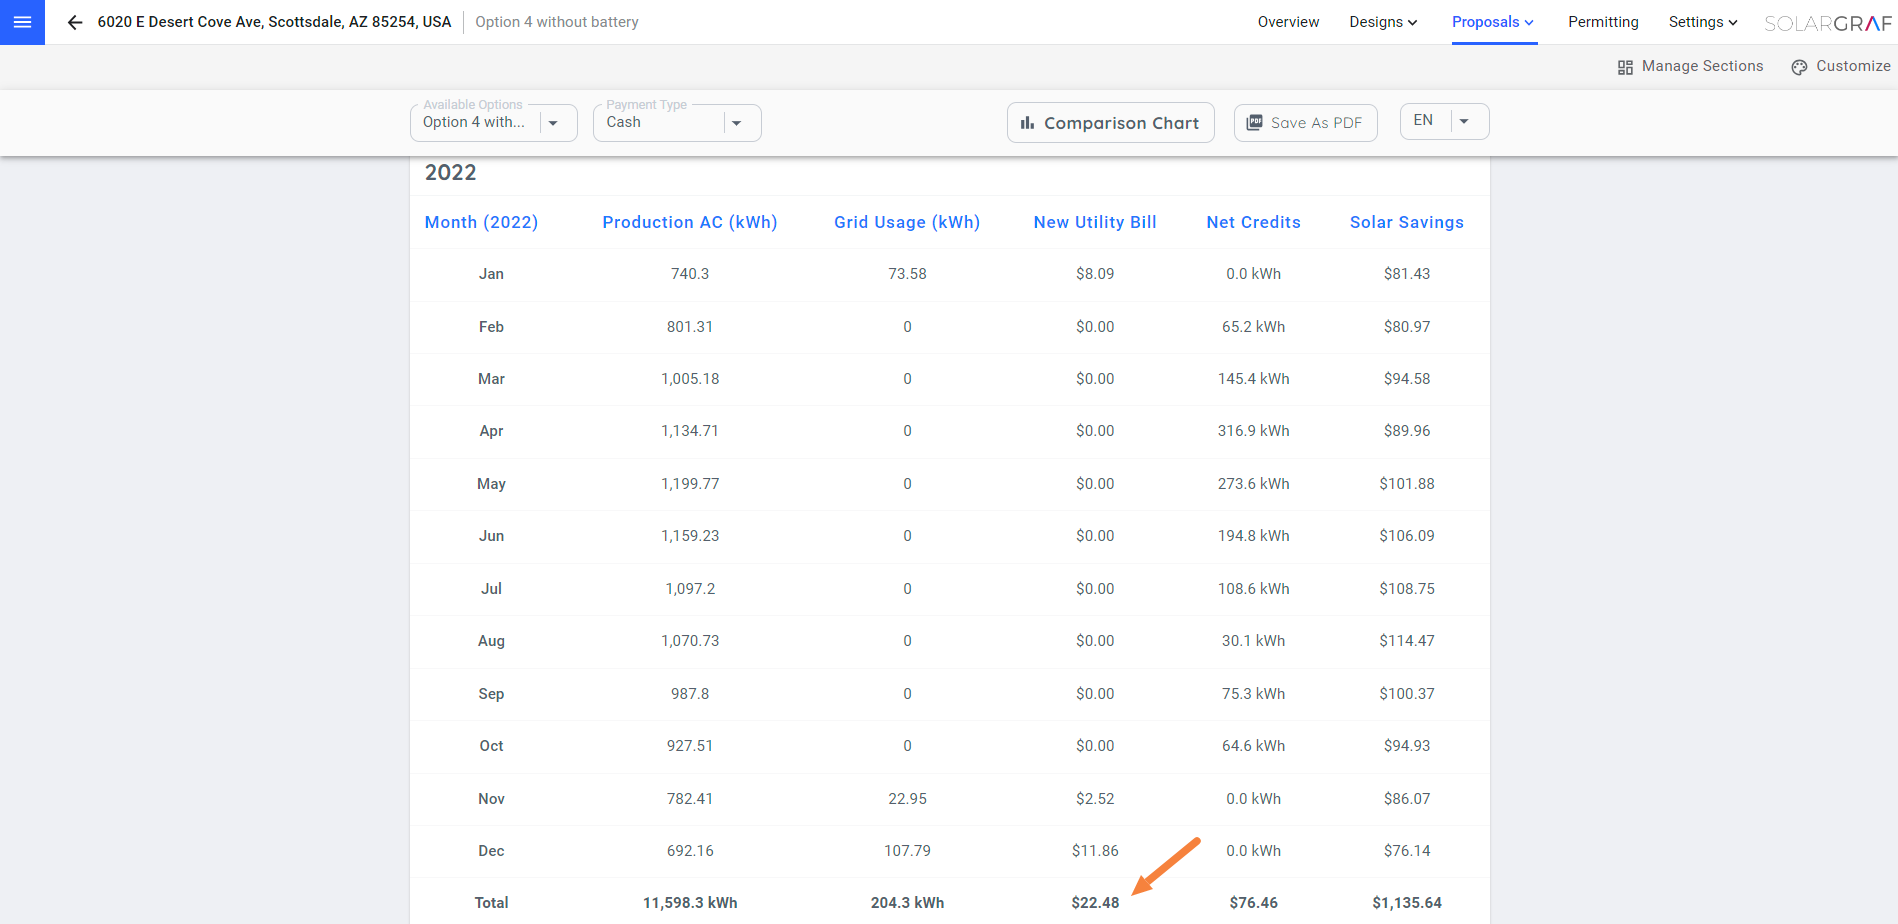
Task: Open the hamburger main menu
Action: (x=22, y=22)
